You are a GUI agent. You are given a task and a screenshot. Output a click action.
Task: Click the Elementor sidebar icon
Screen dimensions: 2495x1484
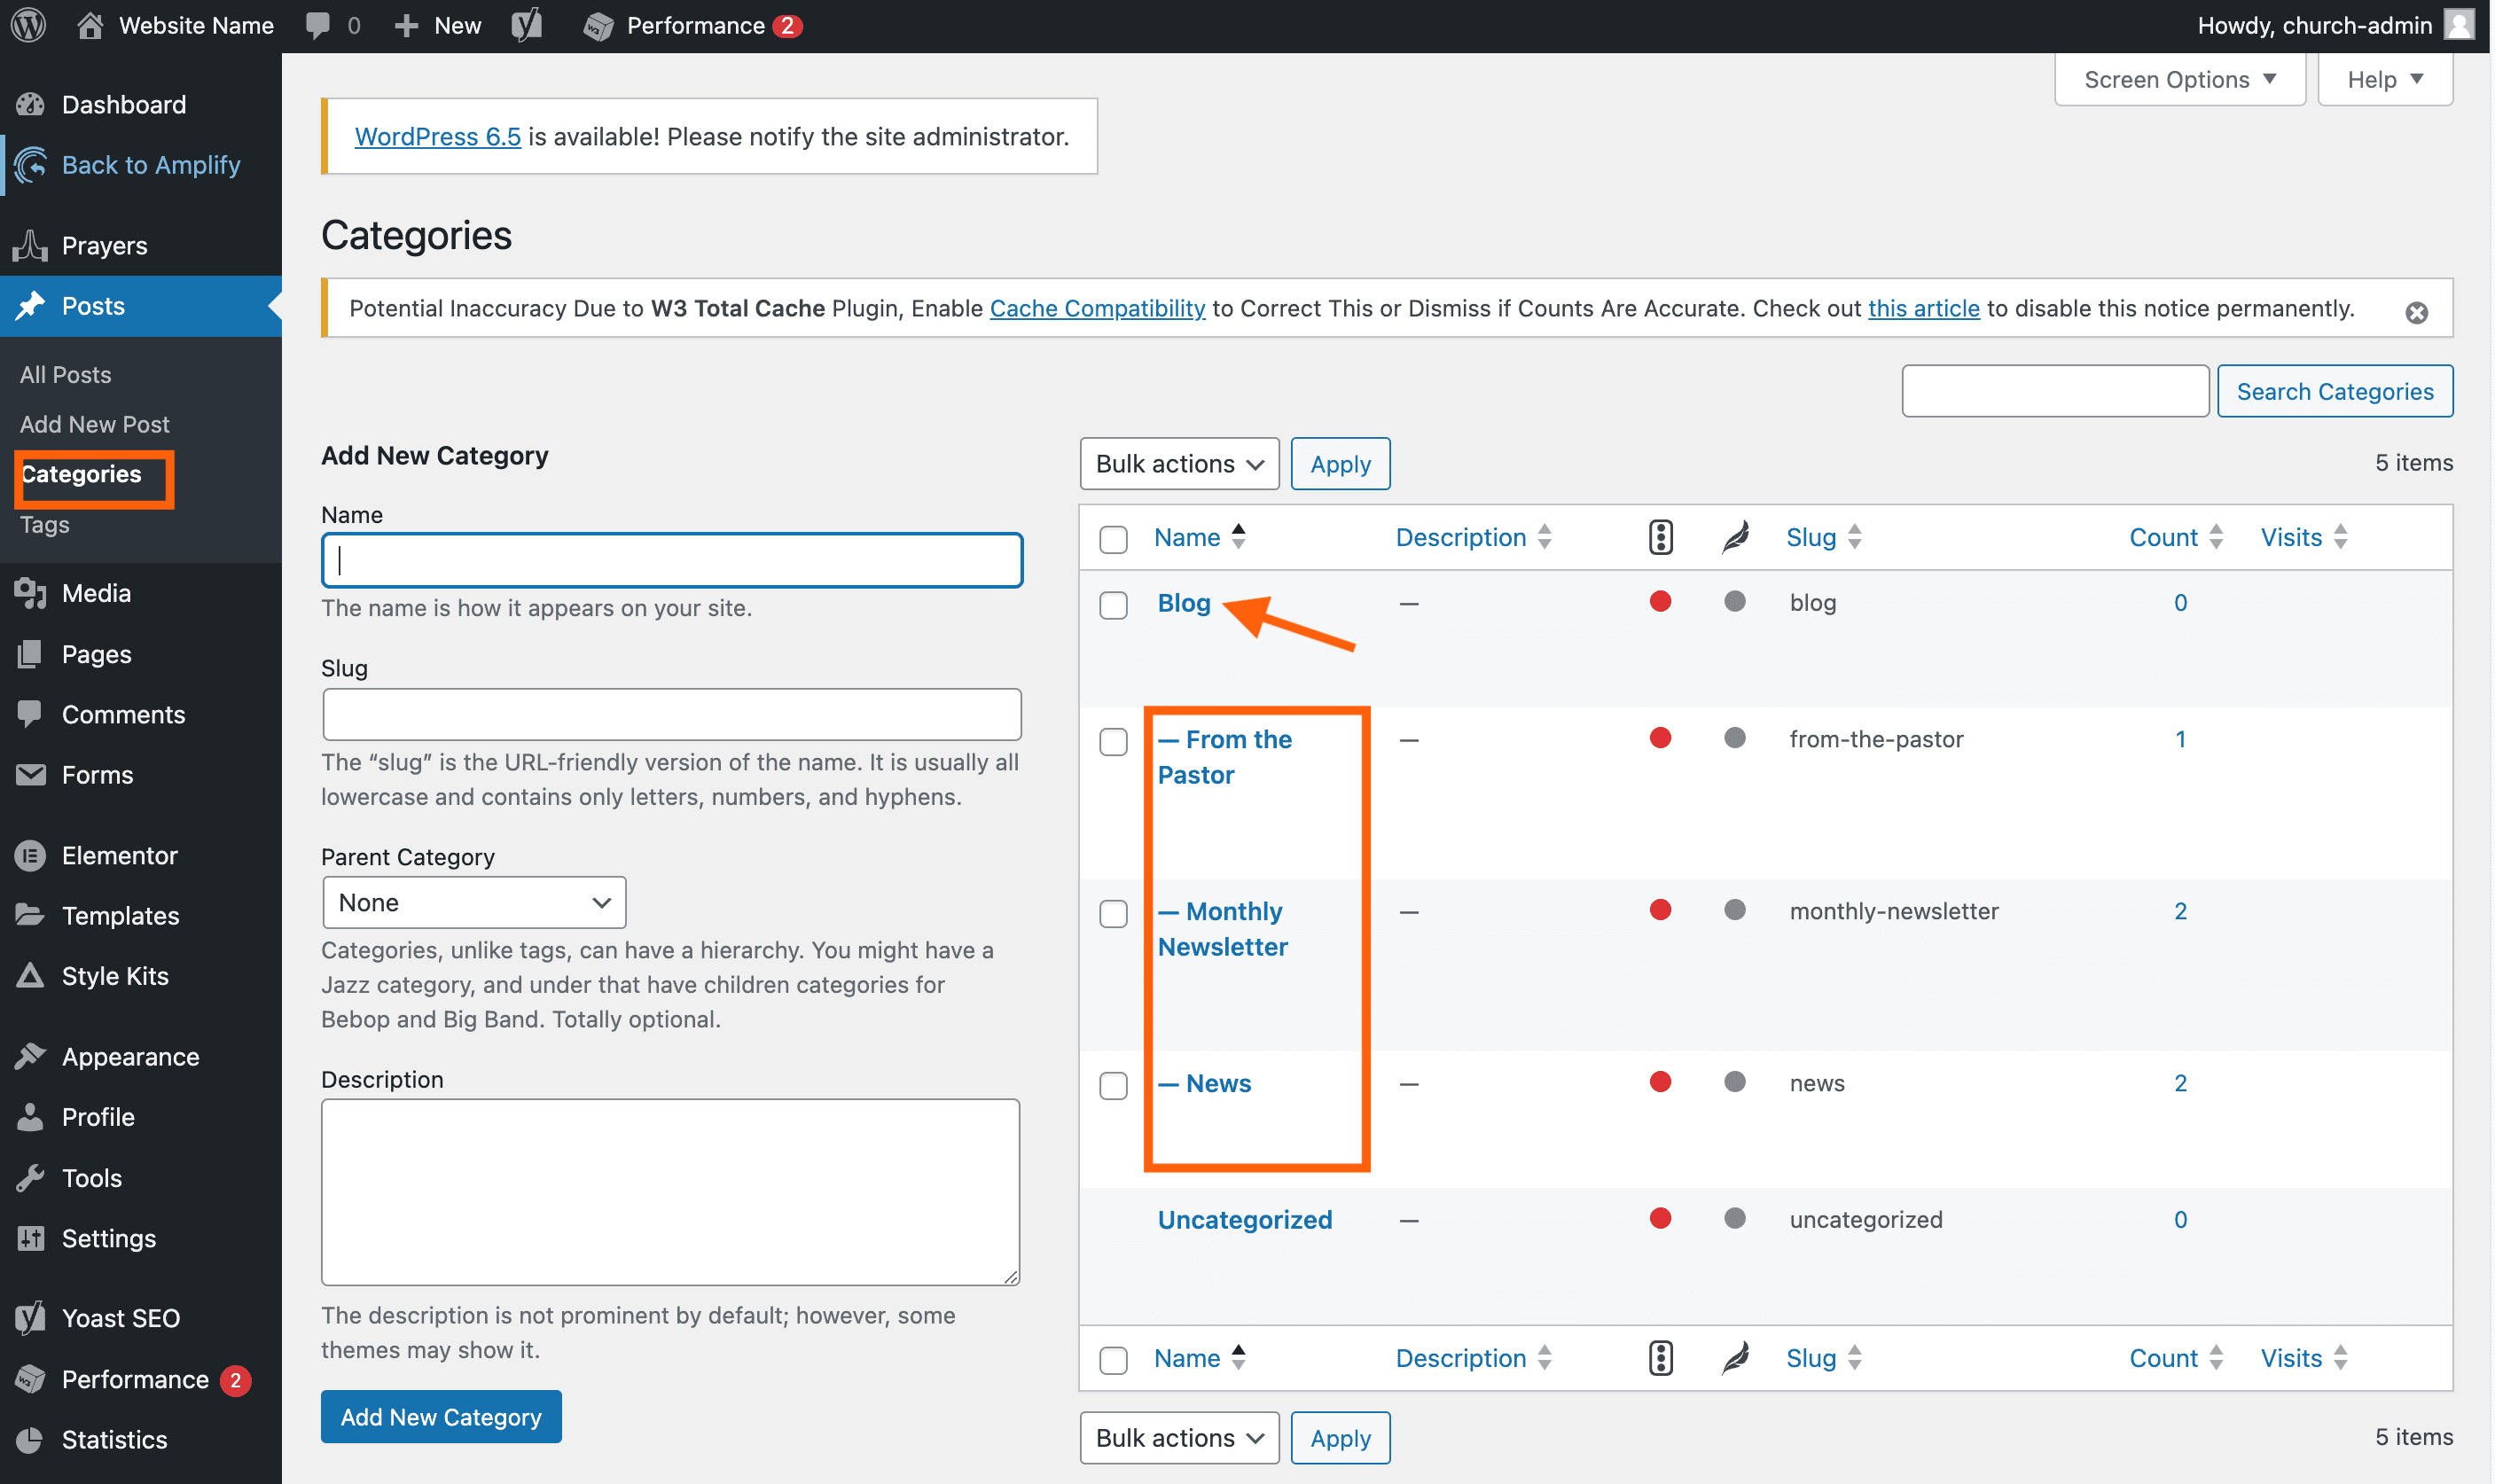30,855
